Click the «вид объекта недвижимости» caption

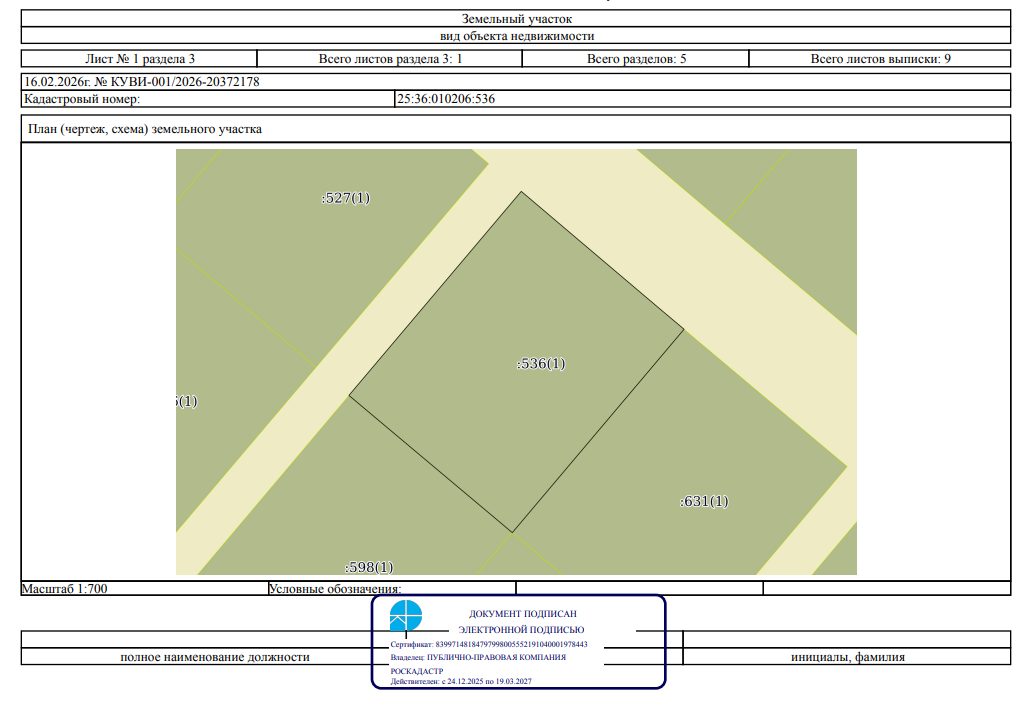pos(517,36)
